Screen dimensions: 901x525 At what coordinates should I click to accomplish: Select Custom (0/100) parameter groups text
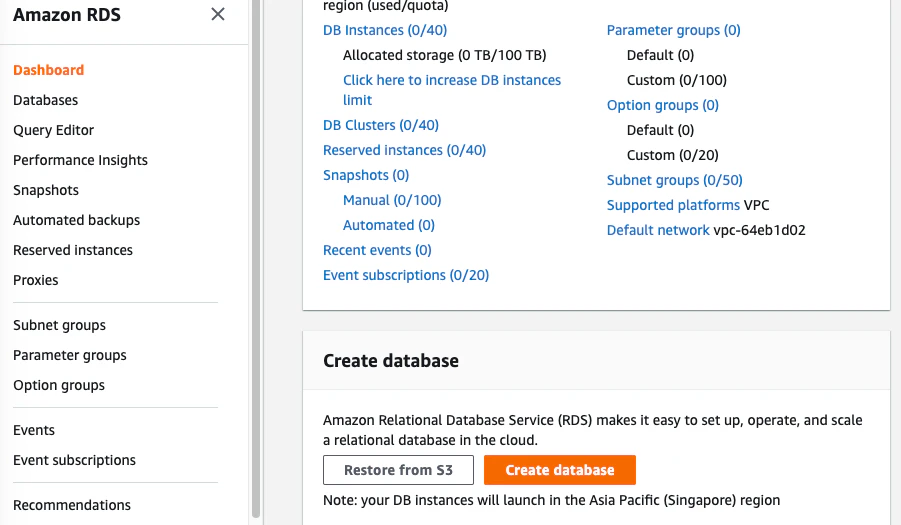(x=677, y=80)
